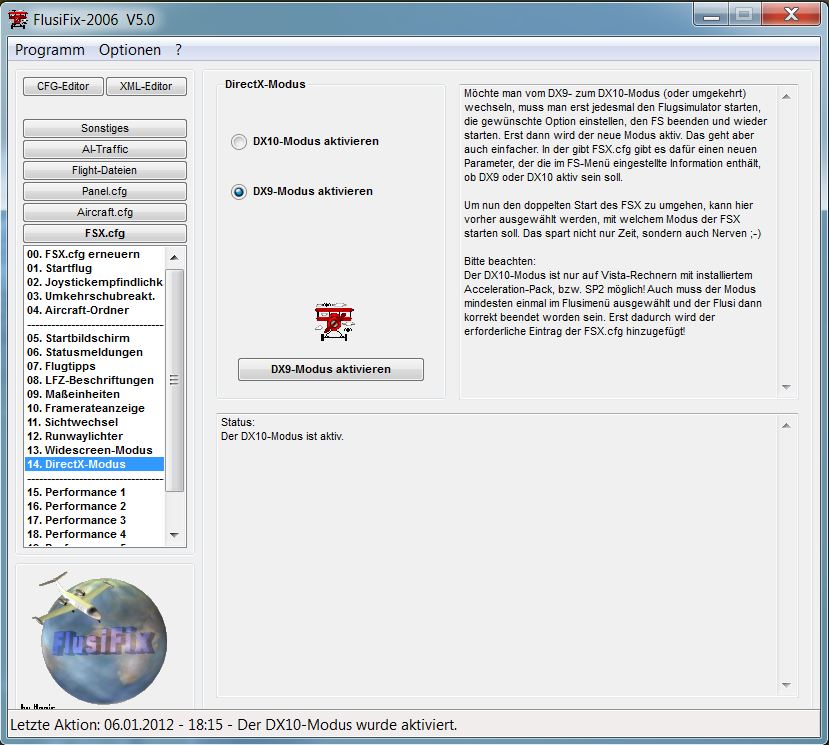Select 00. FSX.cfg erneuern in list
The height and width of the screenshot is (745, 829).
[95, 254]
